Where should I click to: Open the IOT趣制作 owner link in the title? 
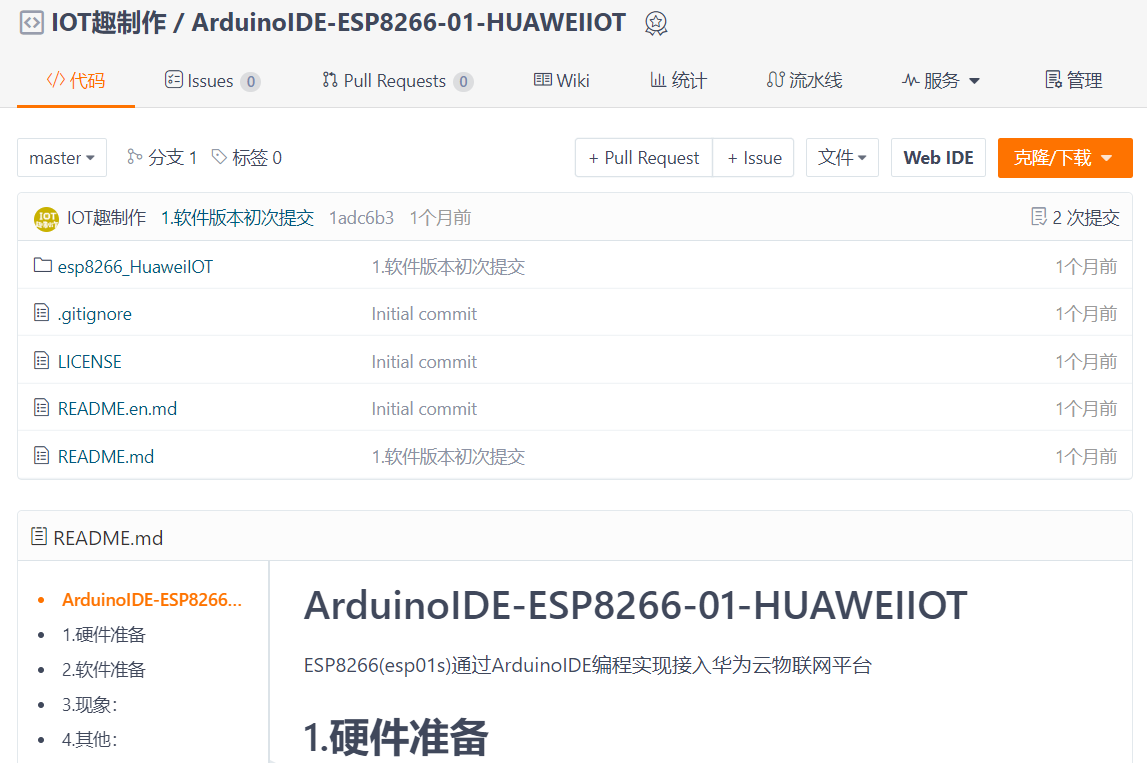pos(108,23)
